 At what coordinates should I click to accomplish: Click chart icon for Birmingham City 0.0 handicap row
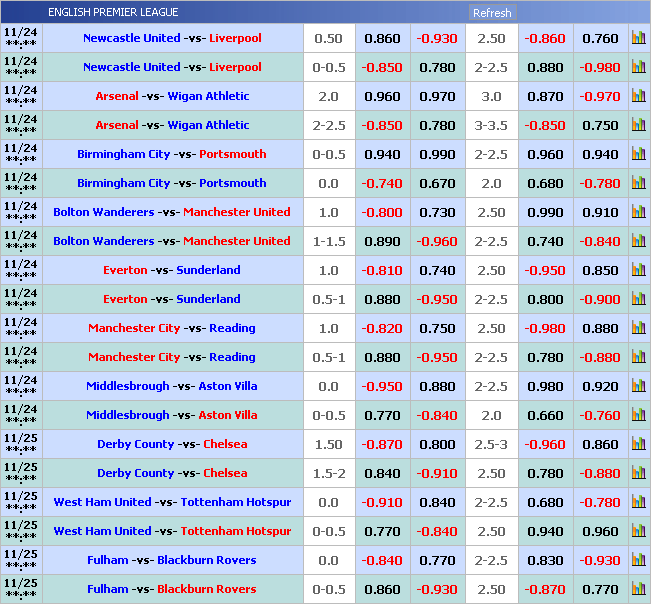tap(638, 184)
